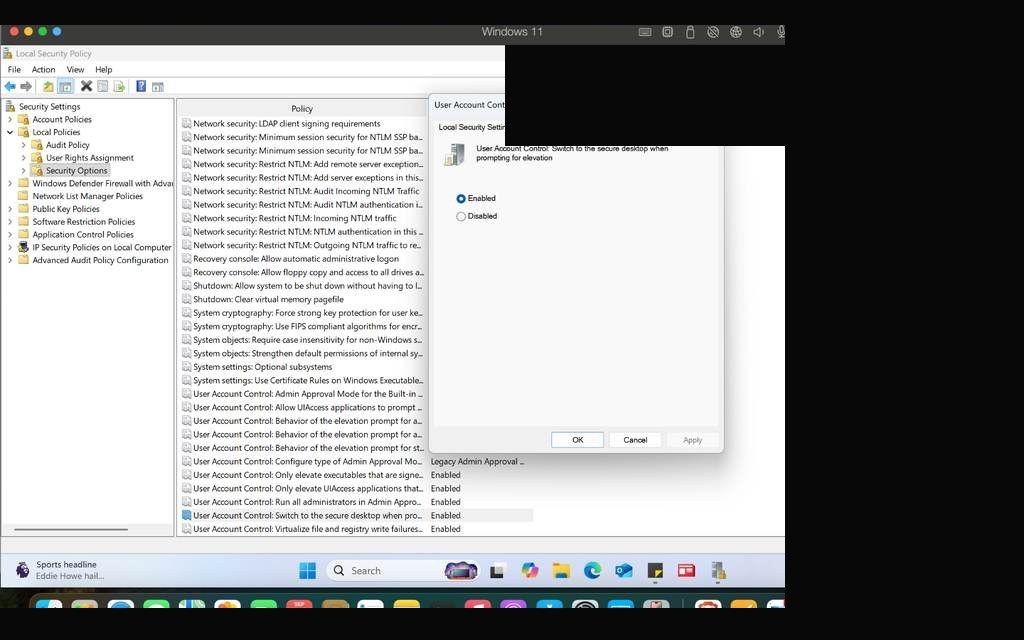Screen dimensions: 1024x640
Task: Open Outlook from the taskbar
Action: pyautogui.click(x=624, y=571)
